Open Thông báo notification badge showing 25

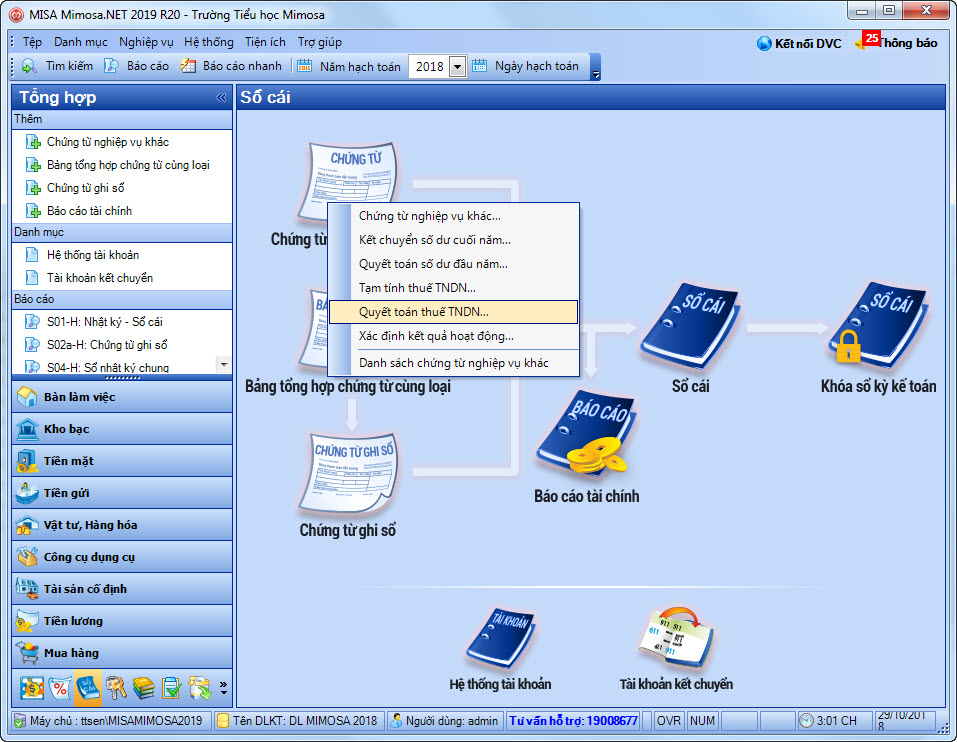tap(872, 38)
